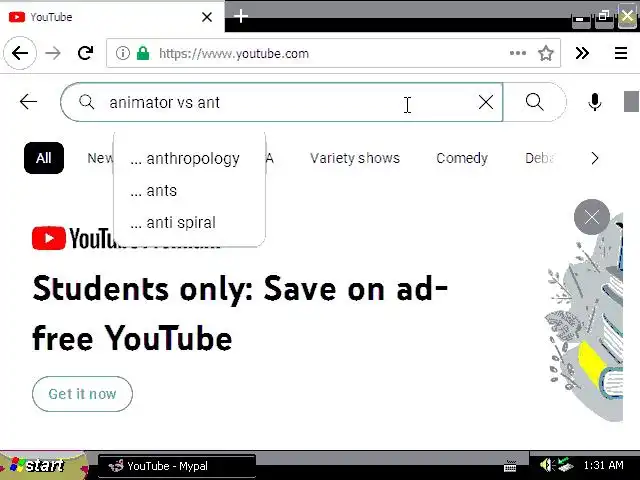Click the network tray icon

click(565, 465)
